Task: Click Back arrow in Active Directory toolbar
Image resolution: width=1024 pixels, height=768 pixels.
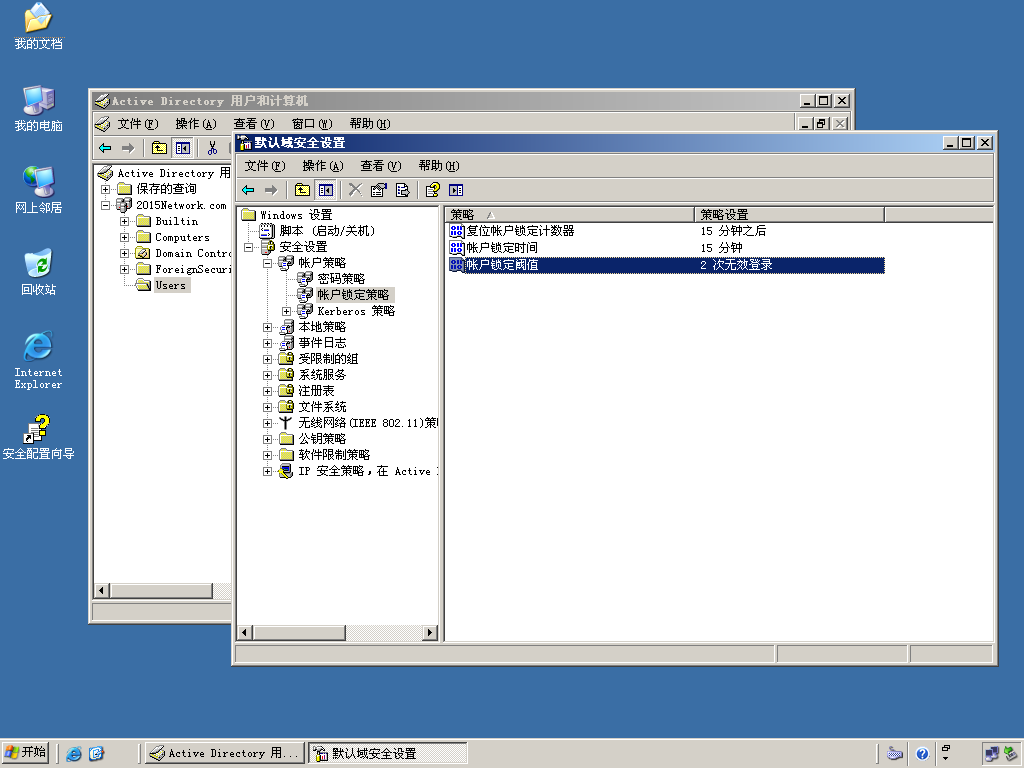Action: (105, 148)
